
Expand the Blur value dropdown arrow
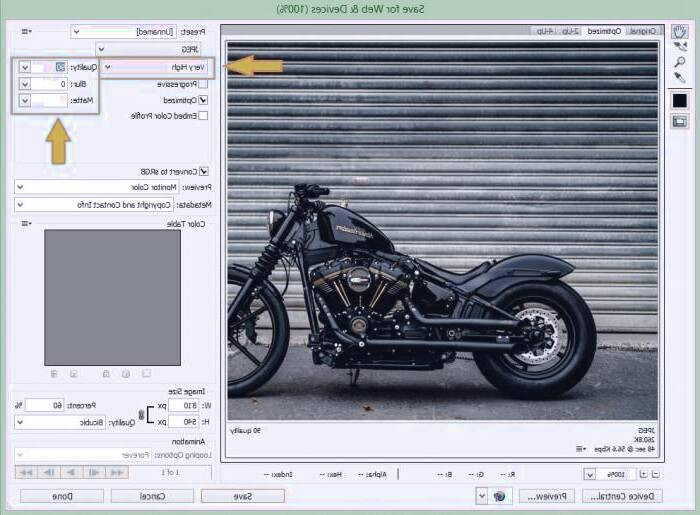tap(25, 84)
